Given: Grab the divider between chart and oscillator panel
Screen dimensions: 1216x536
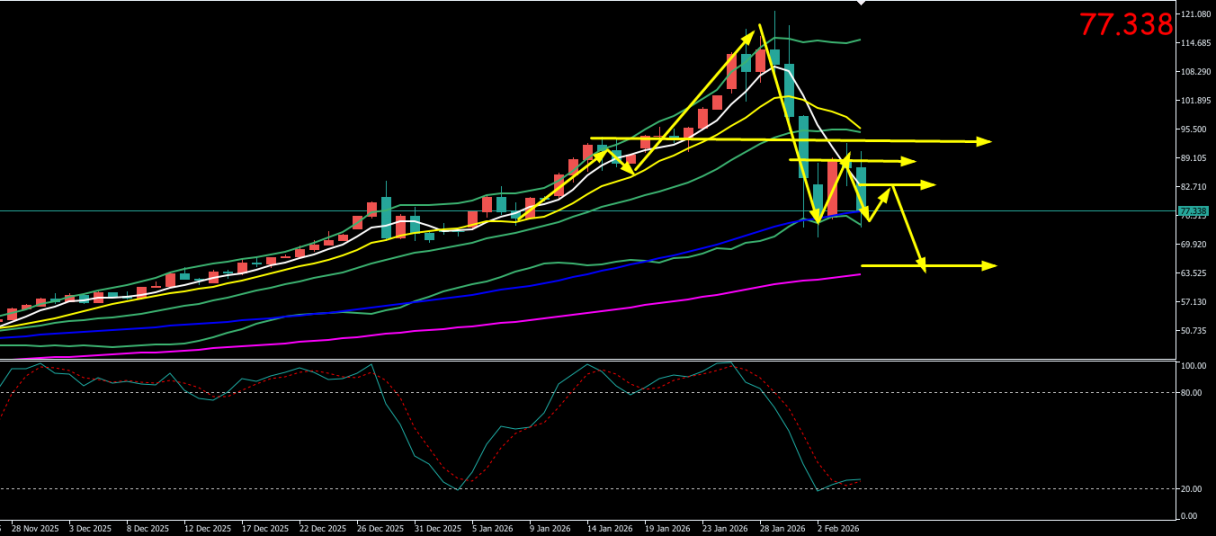Looking at the screenshot, I should pyautogui.click(x=600, y=359).
